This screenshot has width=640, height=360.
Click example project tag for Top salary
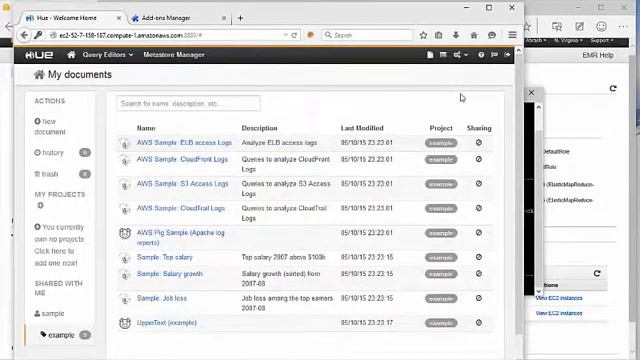(441, 258)
